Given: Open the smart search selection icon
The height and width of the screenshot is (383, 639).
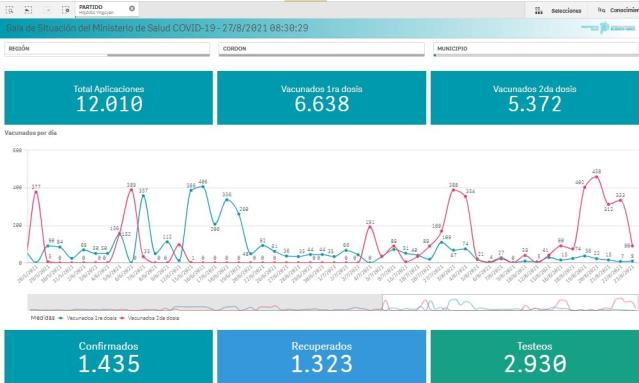Looking at the screenshot, I should (x=10, y=10).
